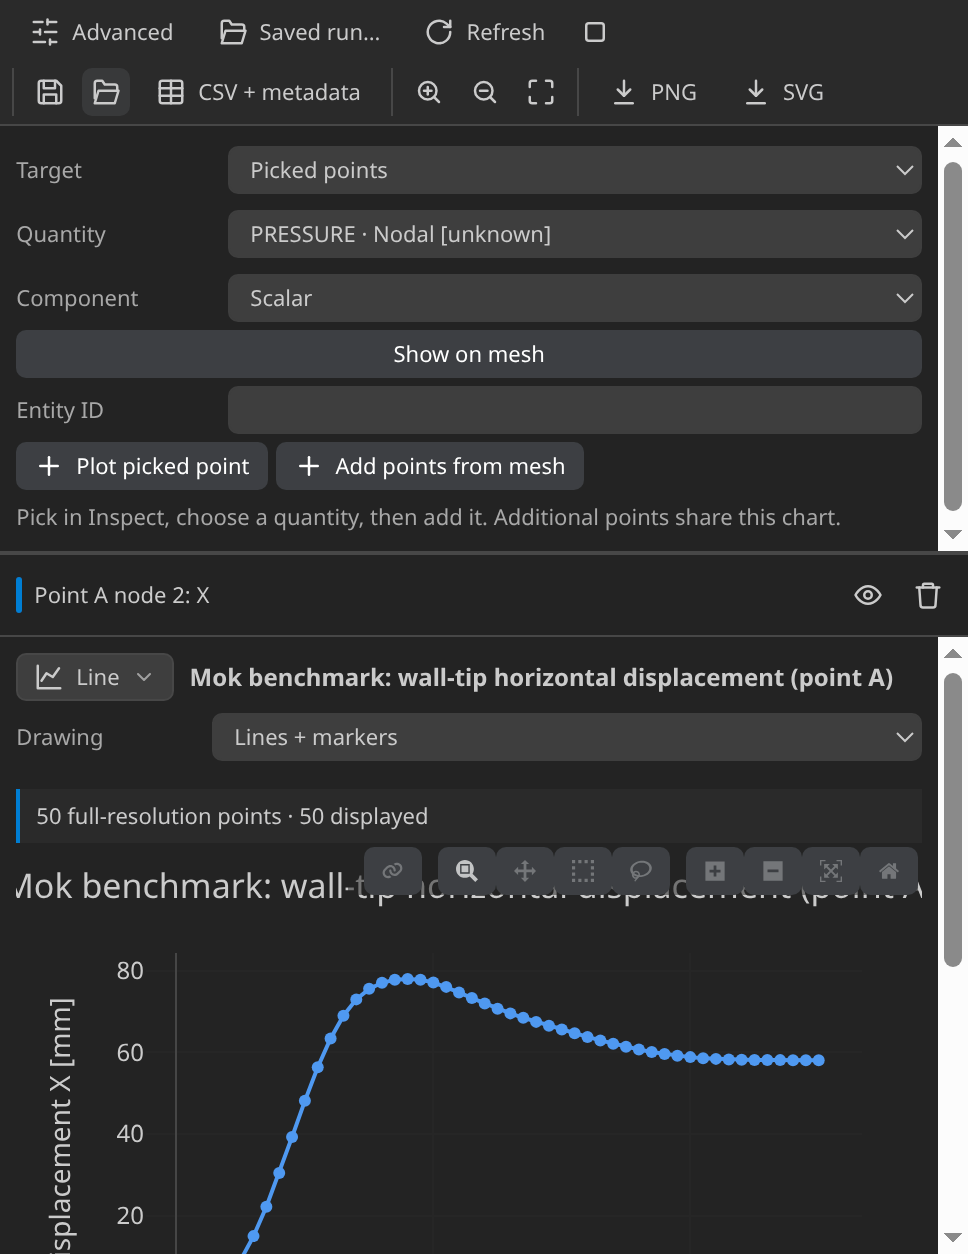Viewport: 968px width, 1254px height.
Task: Open the Line chart type dropdown
Action: (x=95, y=677)
